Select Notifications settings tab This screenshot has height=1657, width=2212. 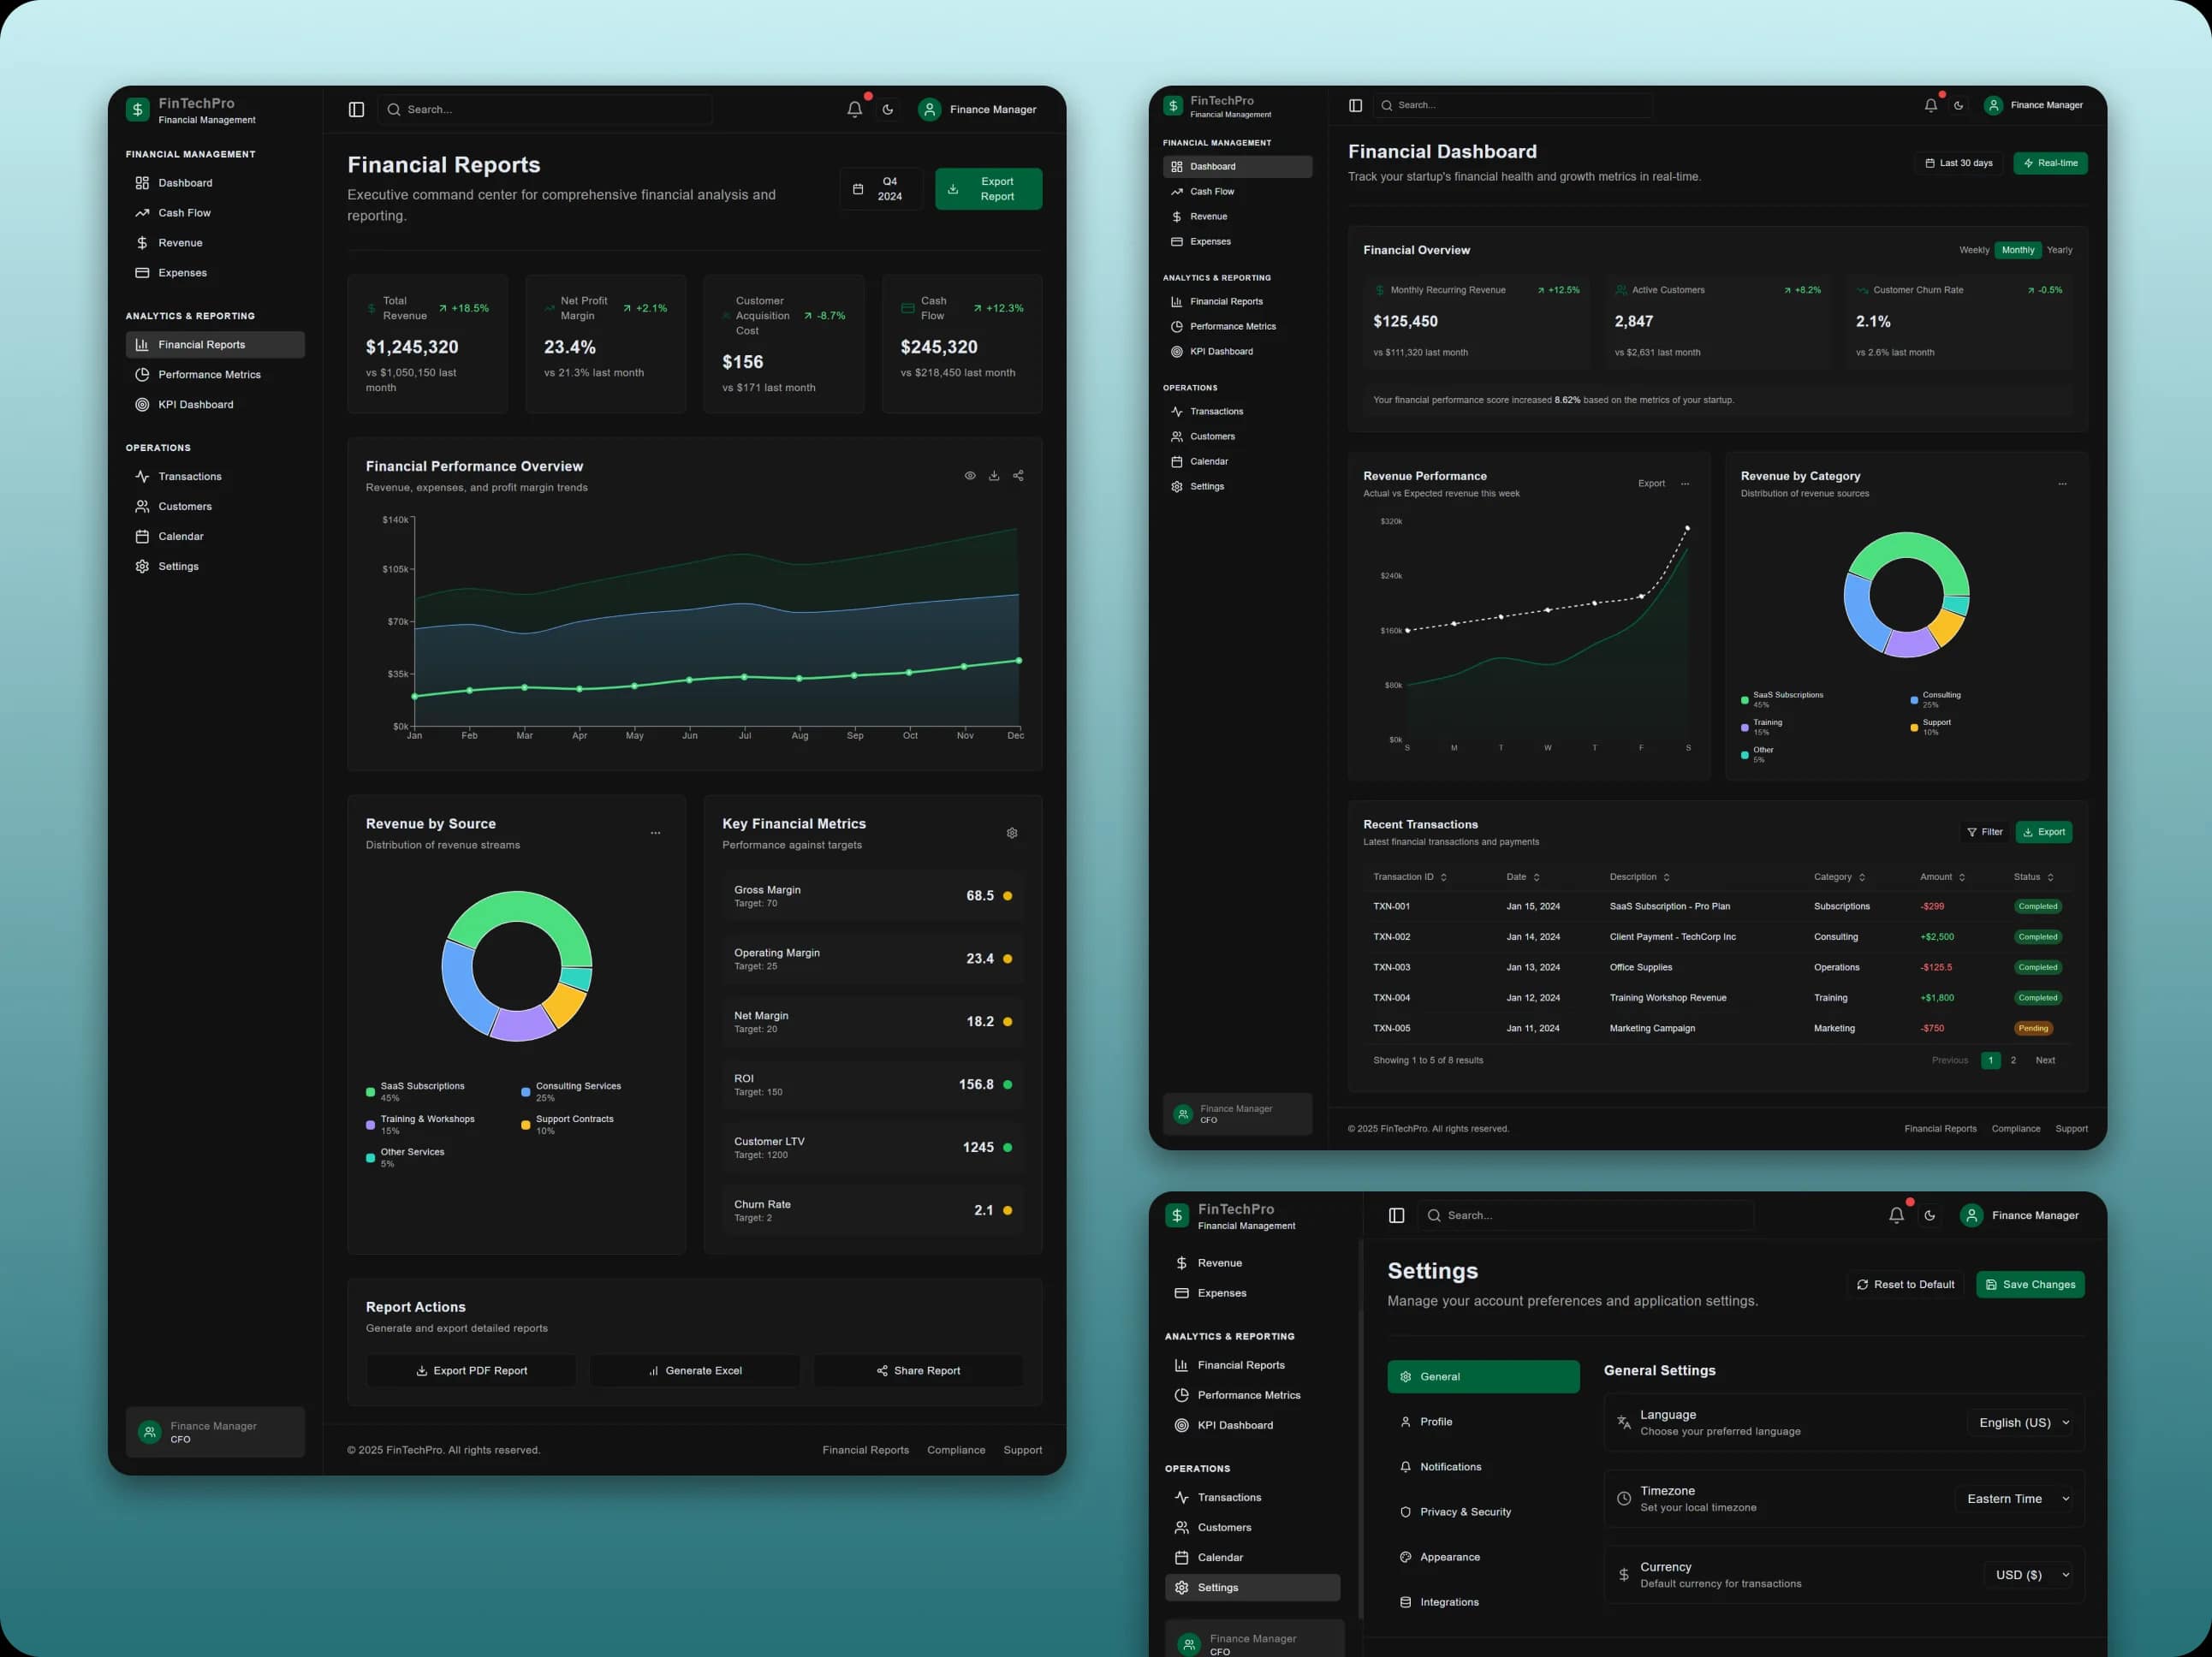tap(1483, 1467)
